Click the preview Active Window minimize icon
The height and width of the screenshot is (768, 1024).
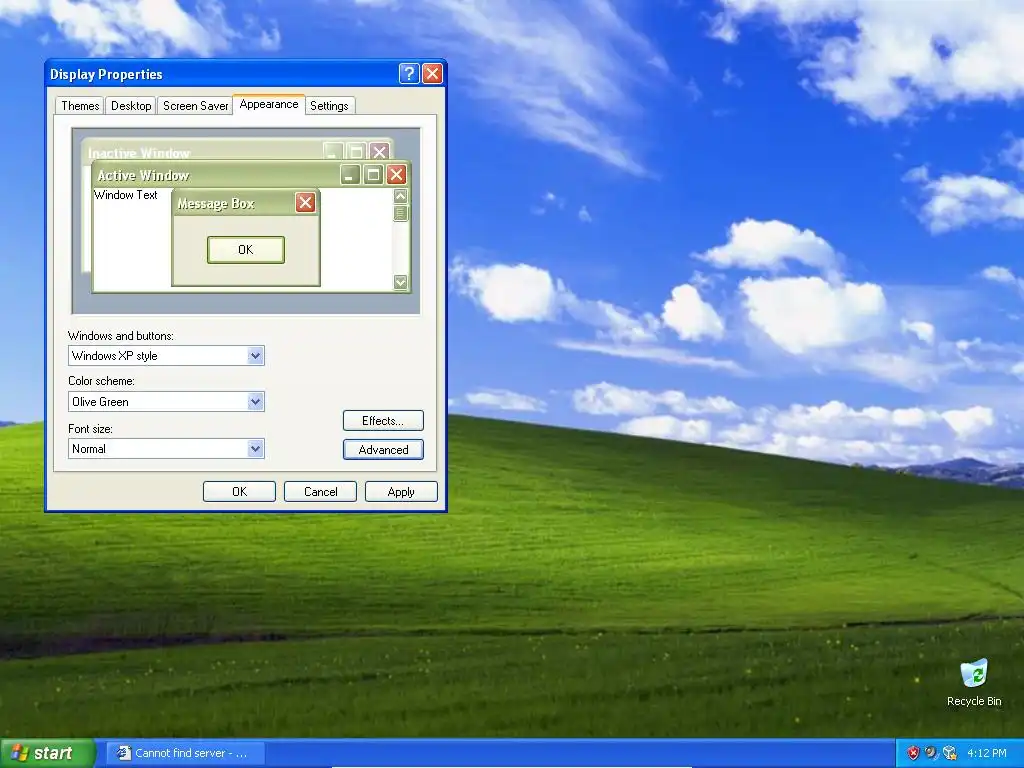[350, 174]
